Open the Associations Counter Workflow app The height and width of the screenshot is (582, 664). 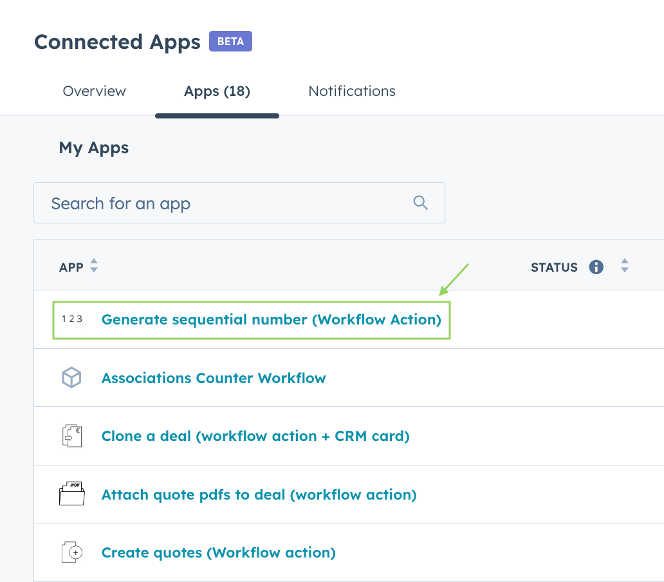[213, 378]
